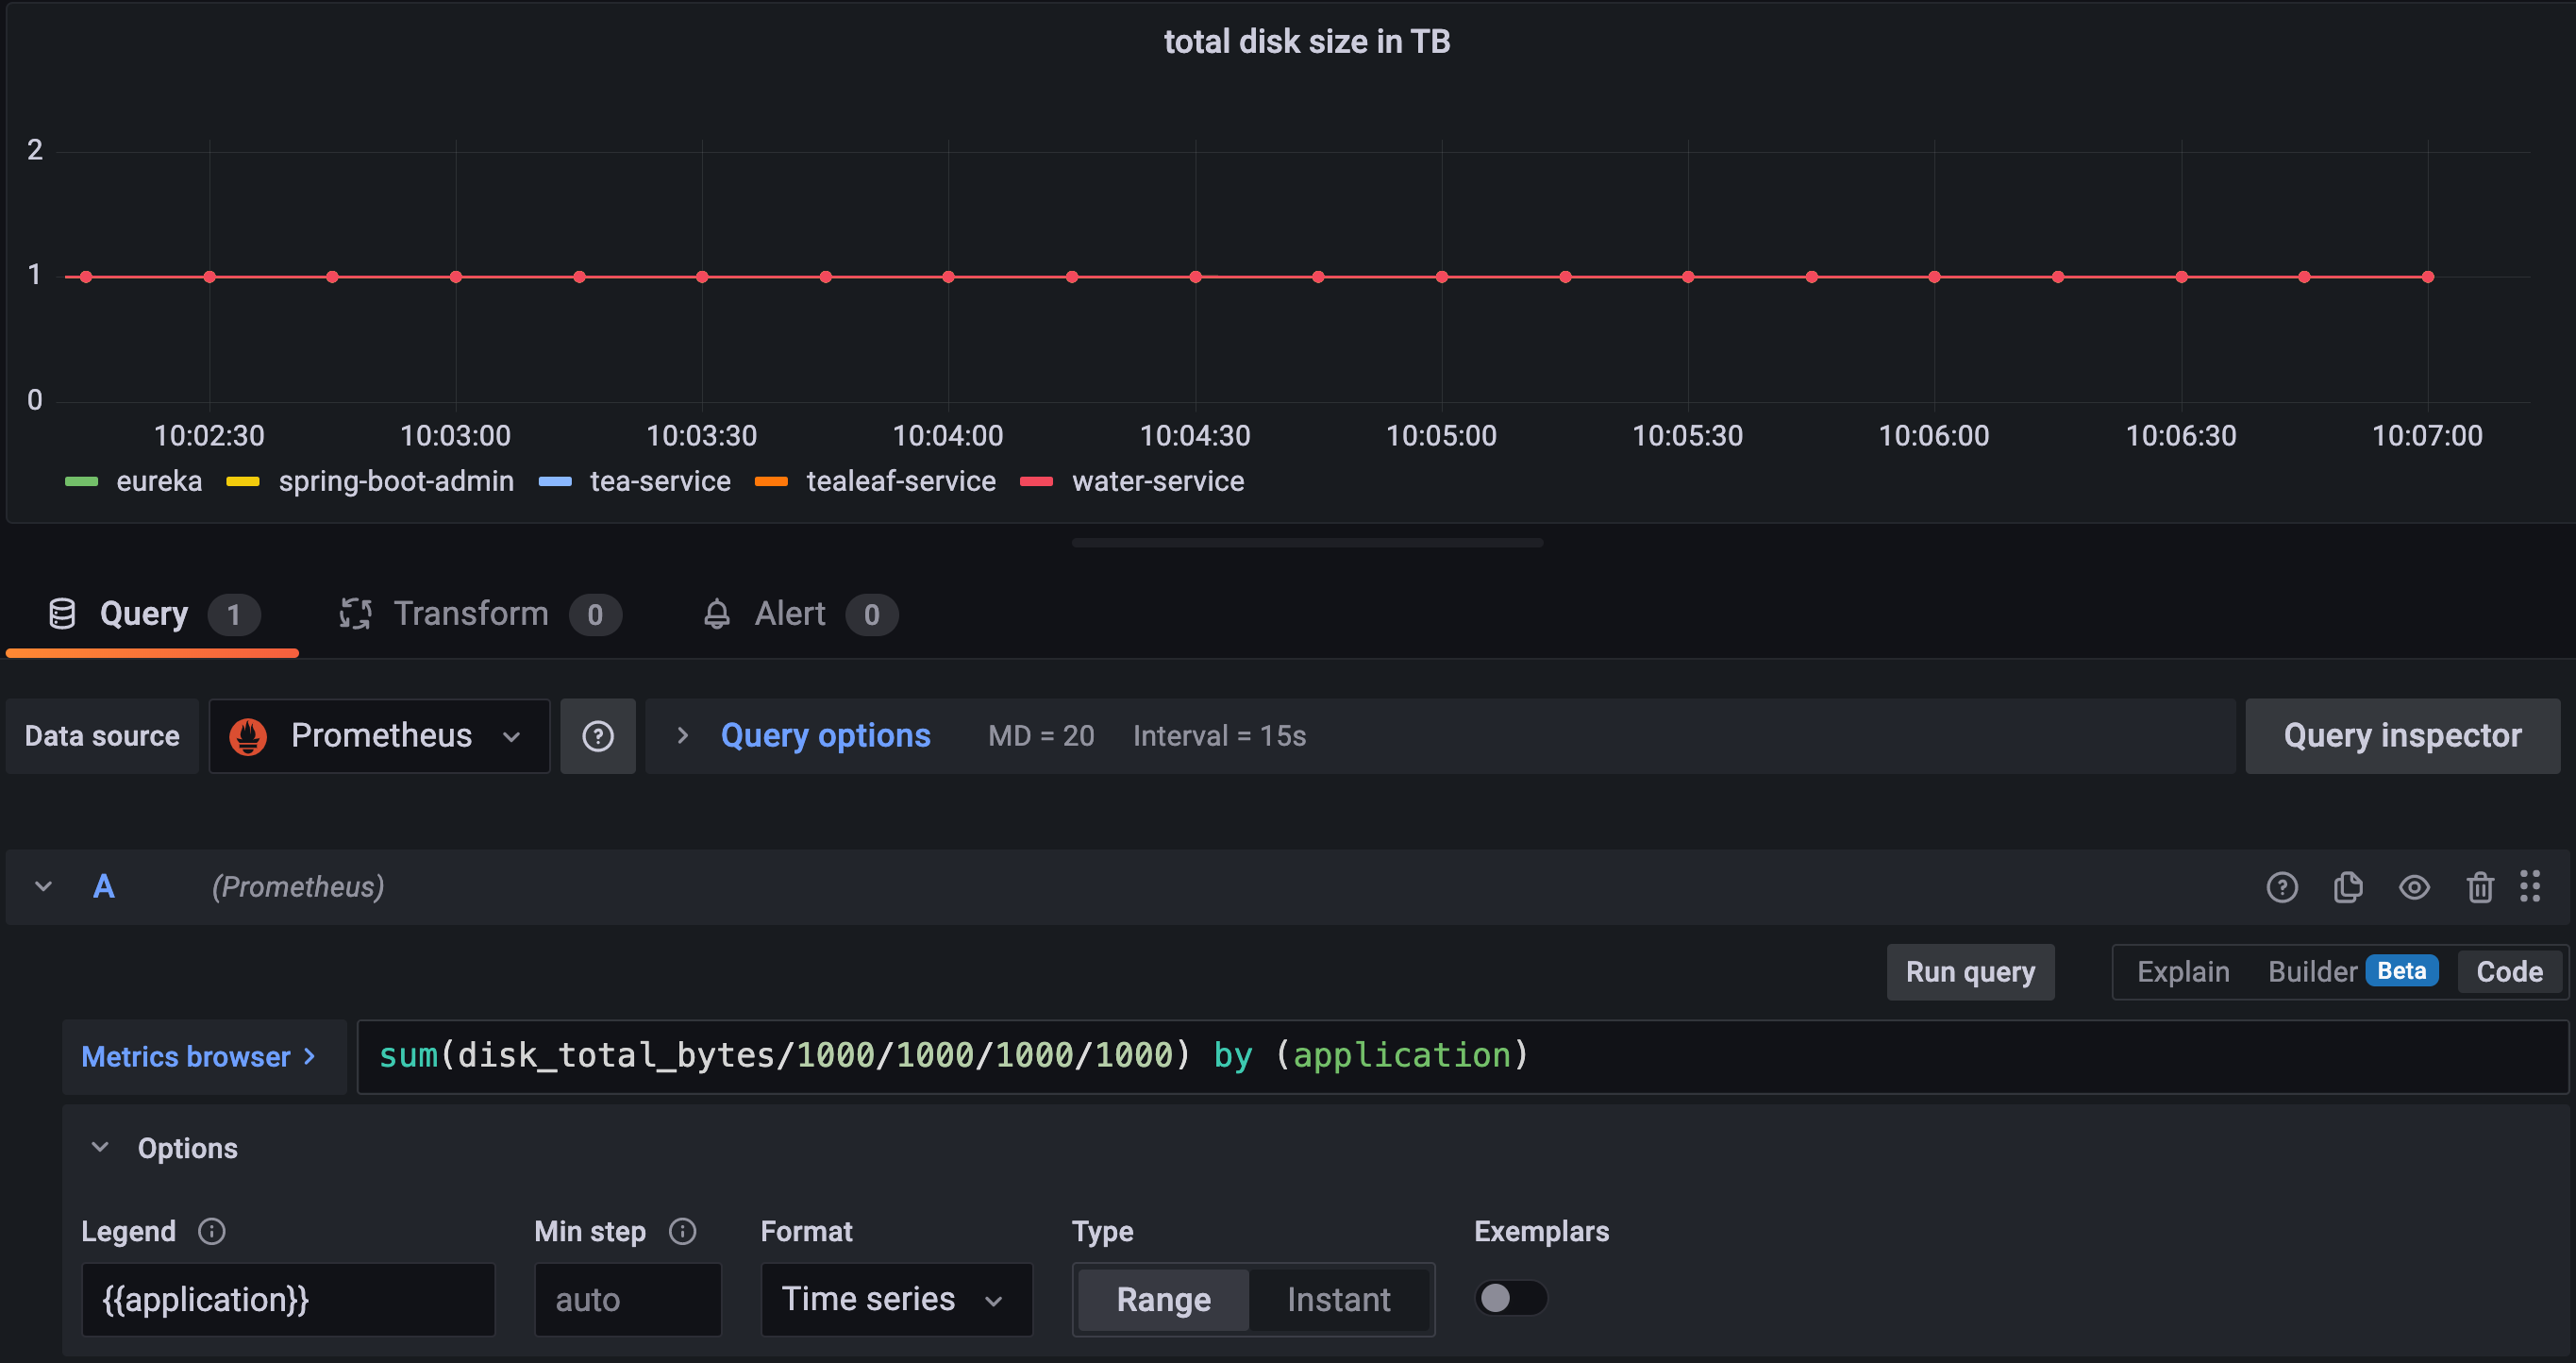This screenshot has height=1363, width=2576.
Task: Duplicate query A with copy icon
Action: click(x=2347, y=887)
